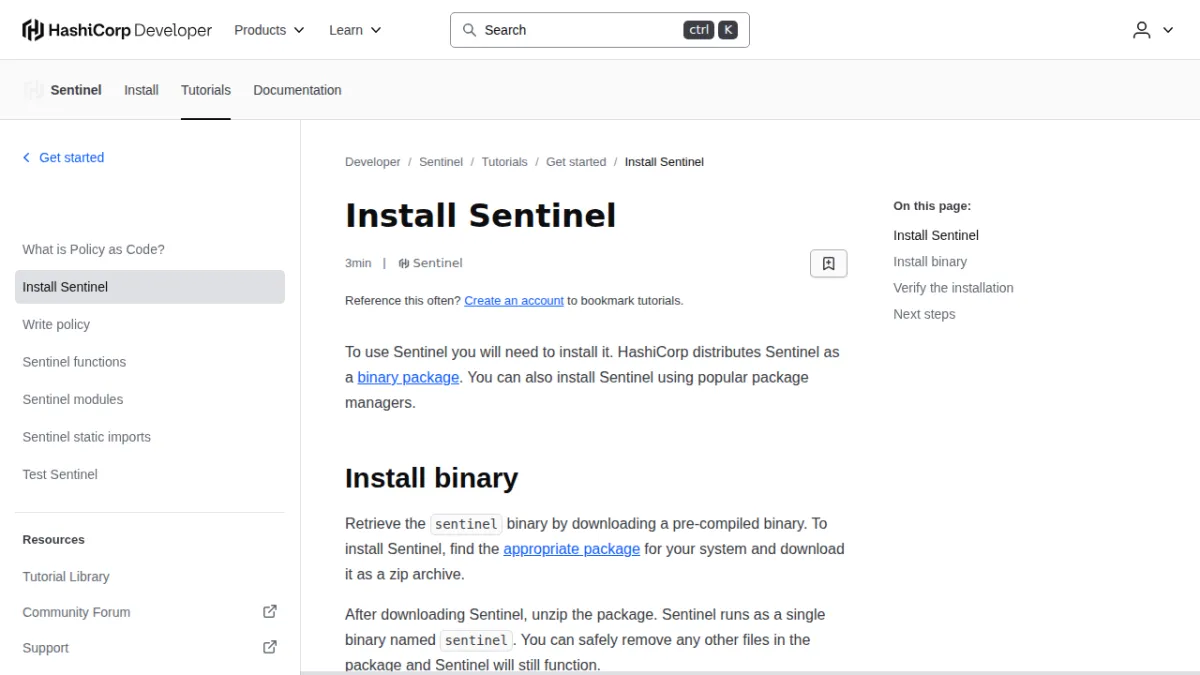Click the search magnifier icon

[469, 30]
